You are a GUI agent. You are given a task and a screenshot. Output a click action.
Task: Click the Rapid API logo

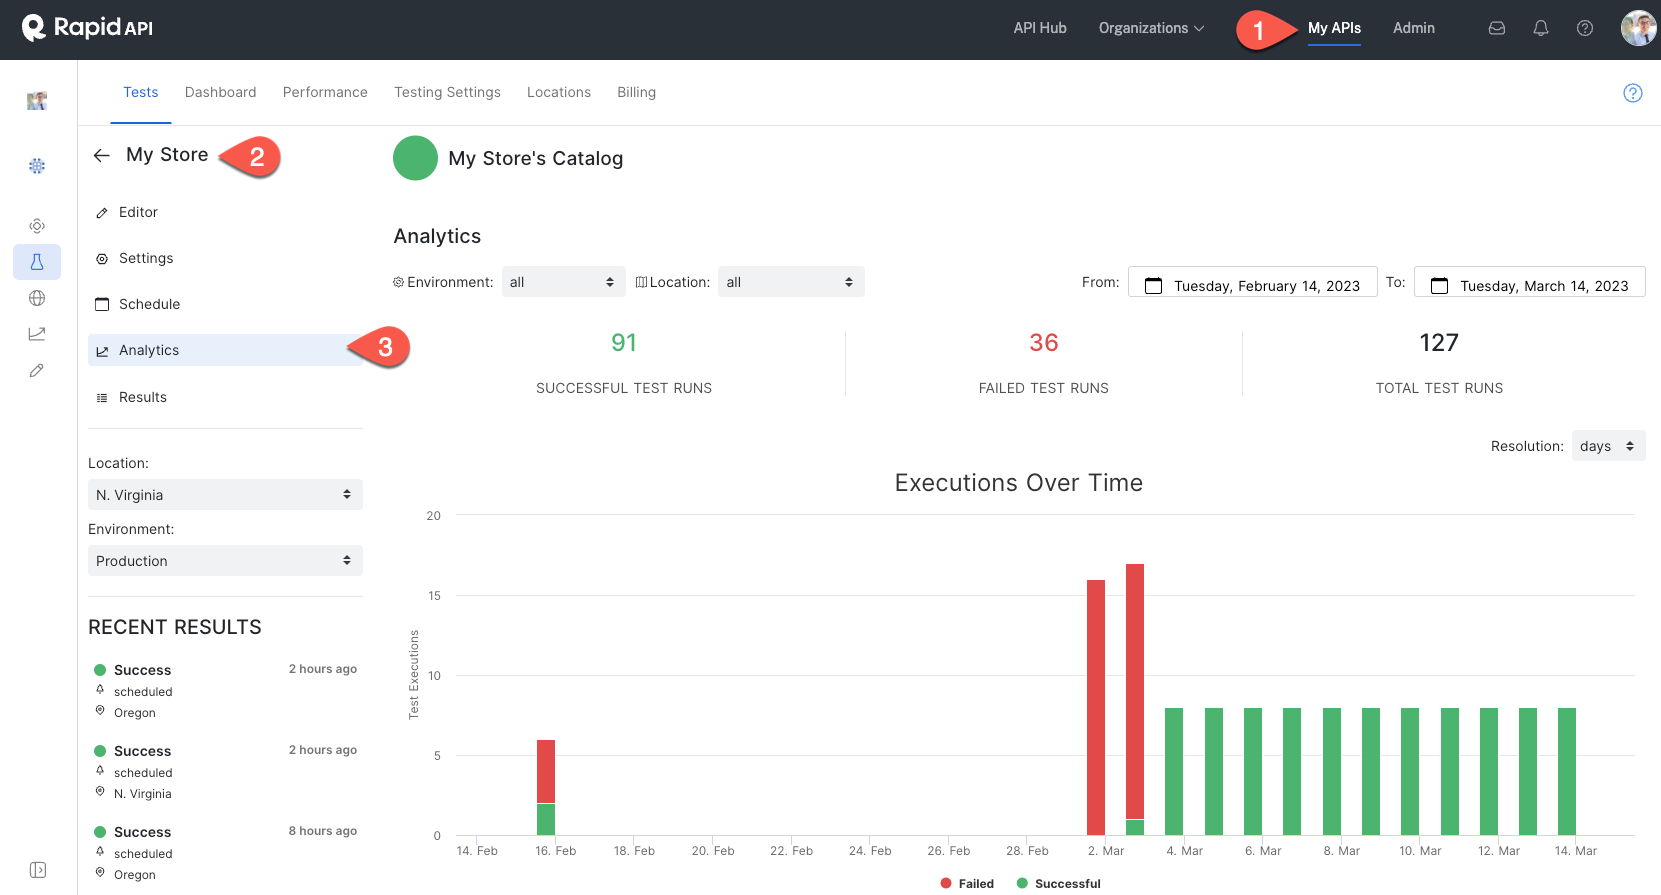pos(87,28)
